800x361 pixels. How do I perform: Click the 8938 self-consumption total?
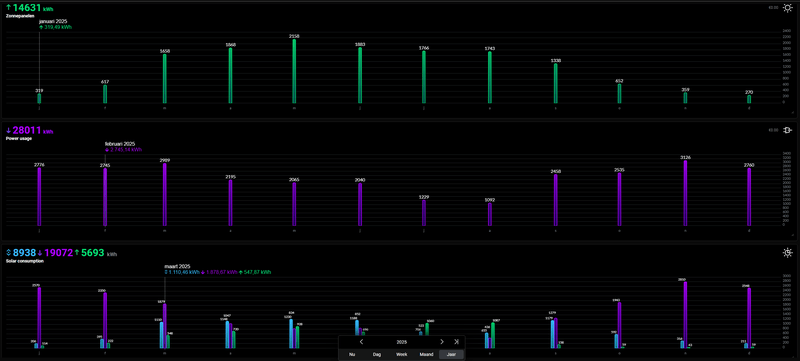click(x=24, y=252)
